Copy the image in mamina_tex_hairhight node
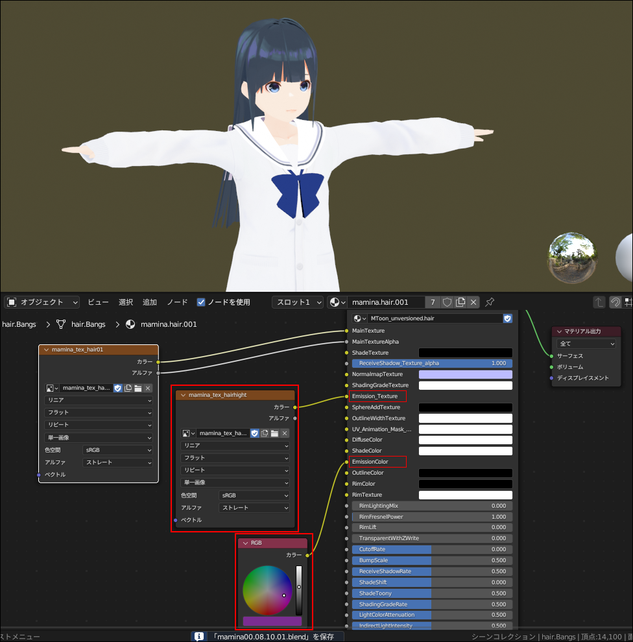This screenshot has height=642, width=633. 265,433
